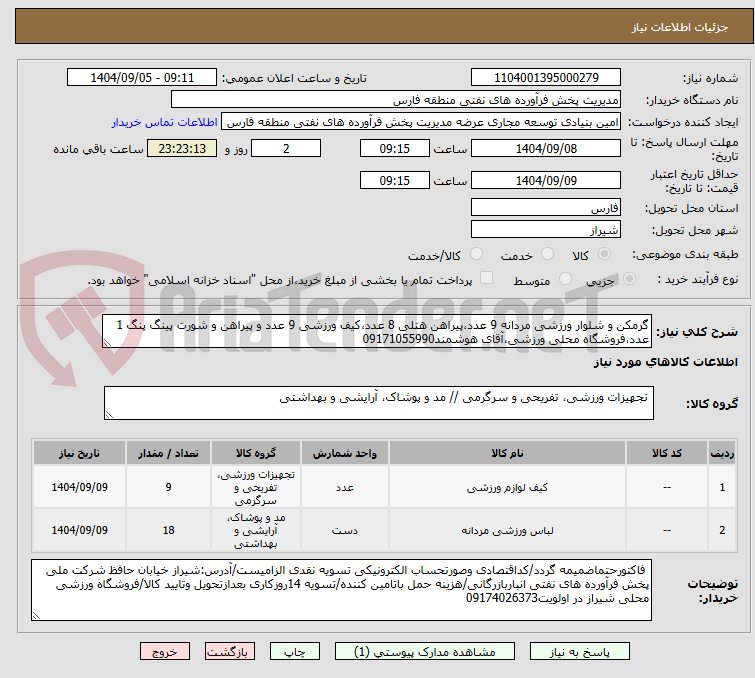Click resize handle of شرح کلی نیاز box

107,343
